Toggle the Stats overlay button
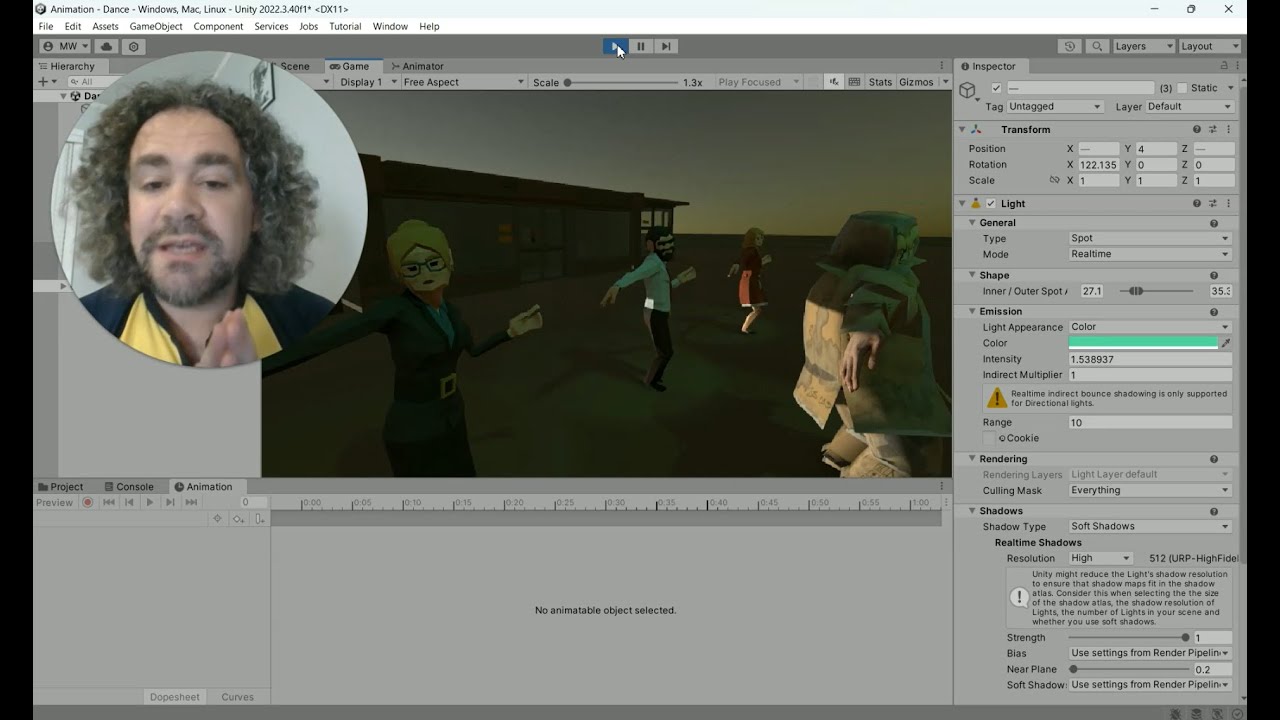This screenshot has width=1280, height=720. 880,82
